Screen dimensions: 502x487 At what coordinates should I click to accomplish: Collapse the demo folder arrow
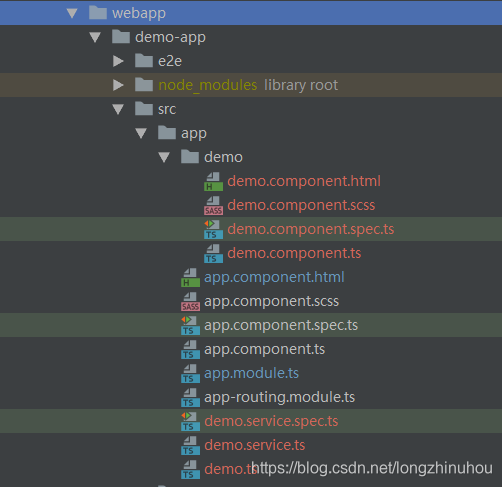coord(164,157)
